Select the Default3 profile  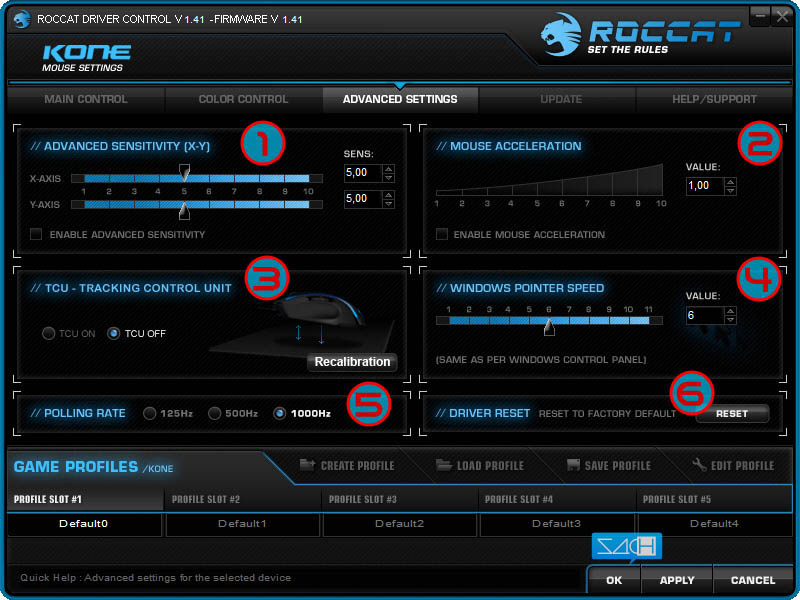[x=557, y=524]
